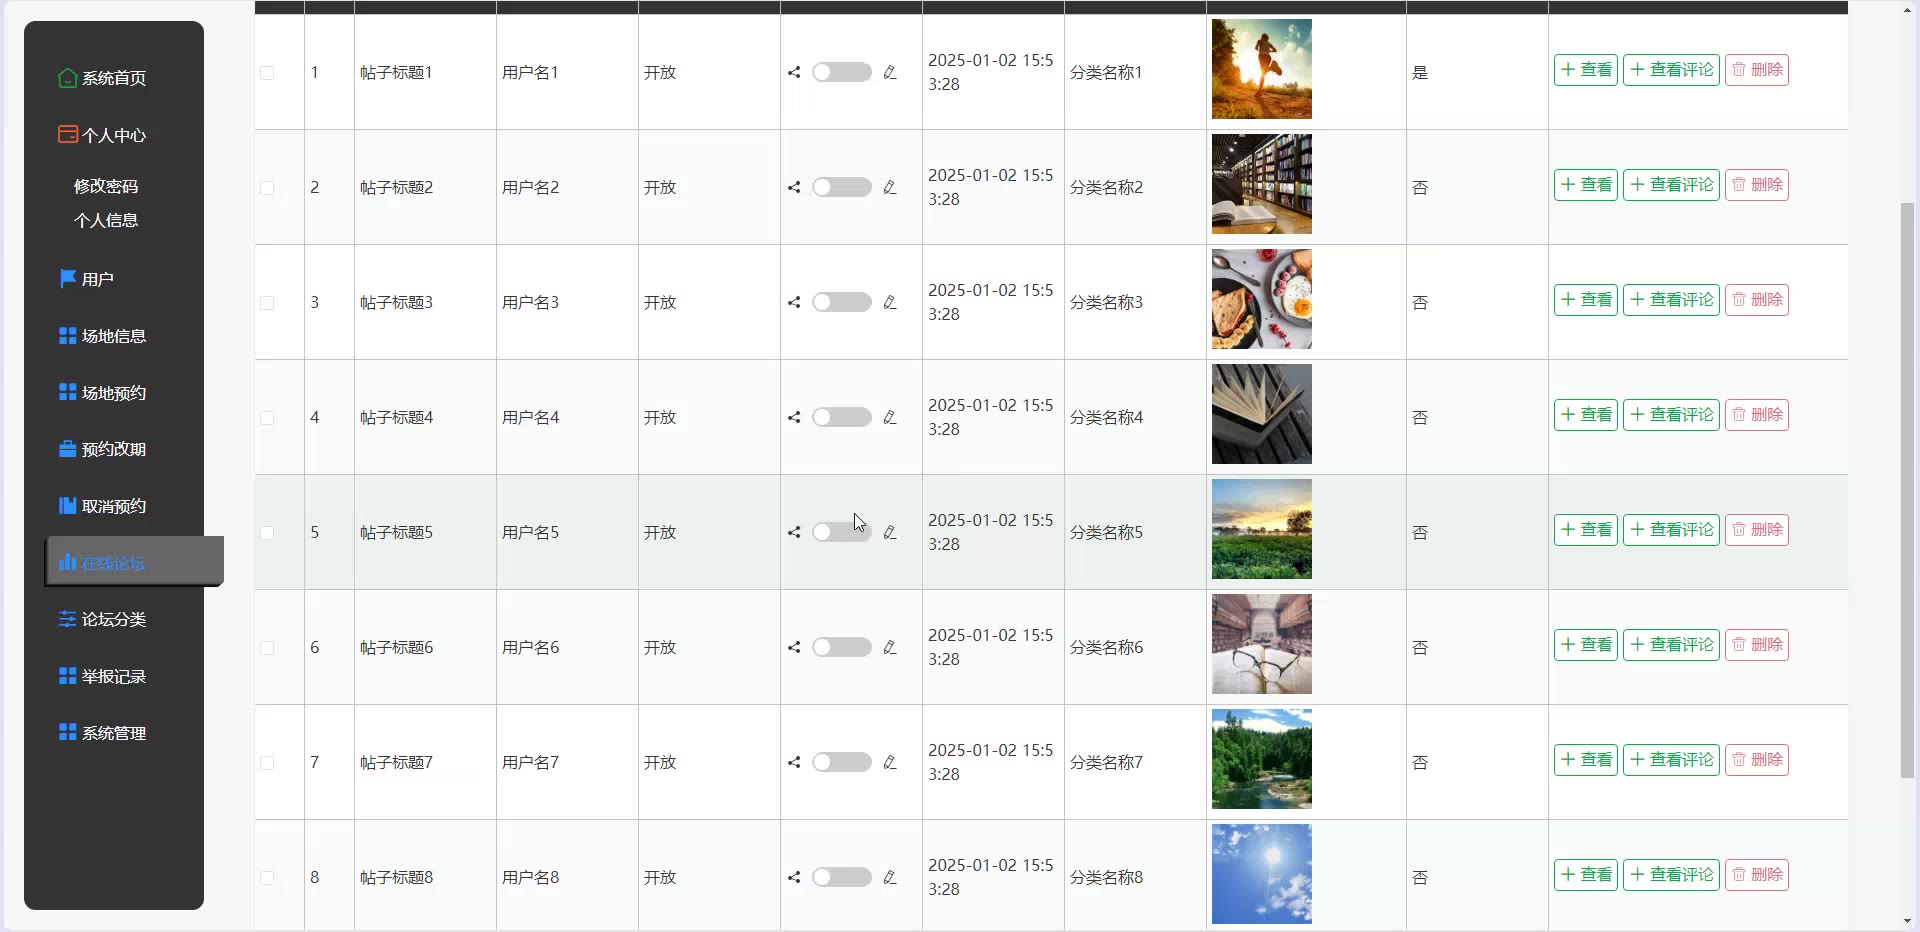Screen dimensions: 1920x932
Task: Click 查看评论 button for 帖子标题2
Action: coord(1671,185)
